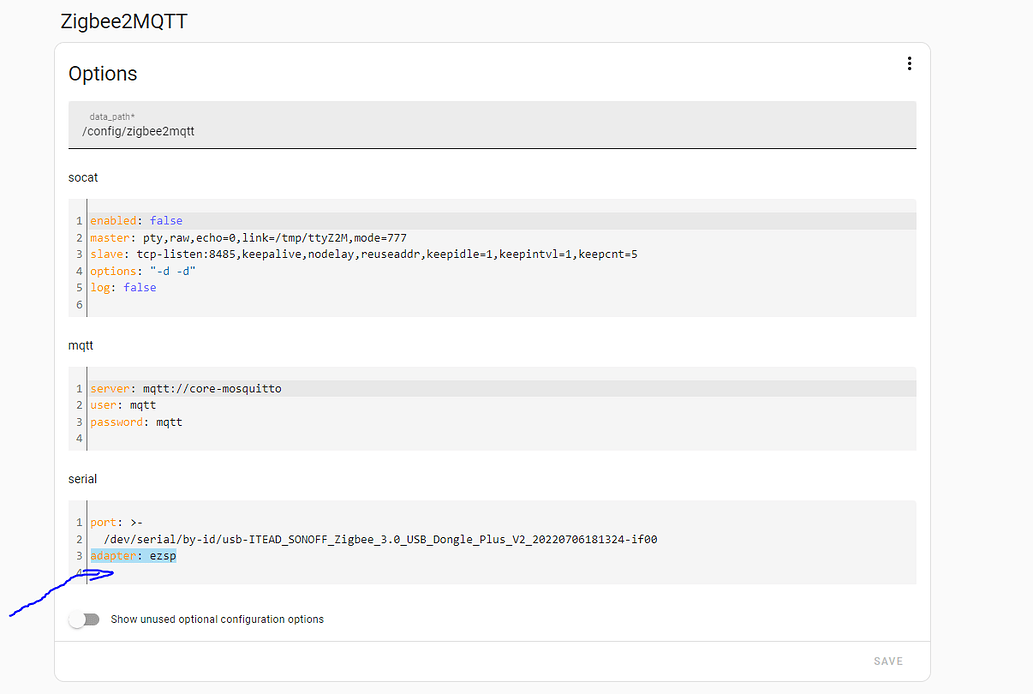Select the adapter: ezsp line
Viewport: 1033px width, 694px height.
[133, 556]
